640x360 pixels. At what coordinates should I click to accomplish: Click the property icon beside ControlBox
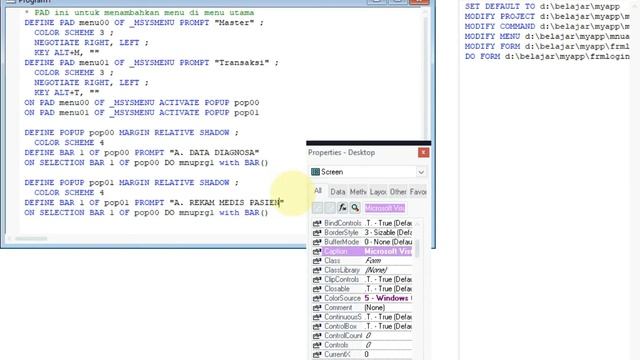pos(317,327)
